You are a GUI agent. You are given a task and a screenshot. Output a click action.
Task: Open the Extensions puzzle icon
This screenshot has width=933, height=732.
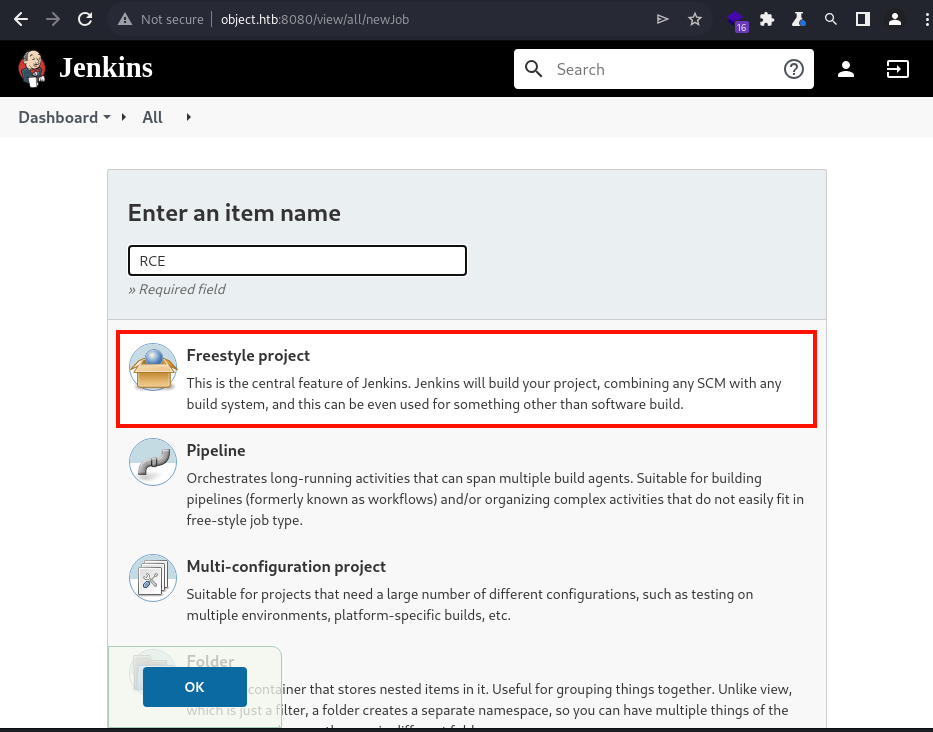(x=767, y=20)
